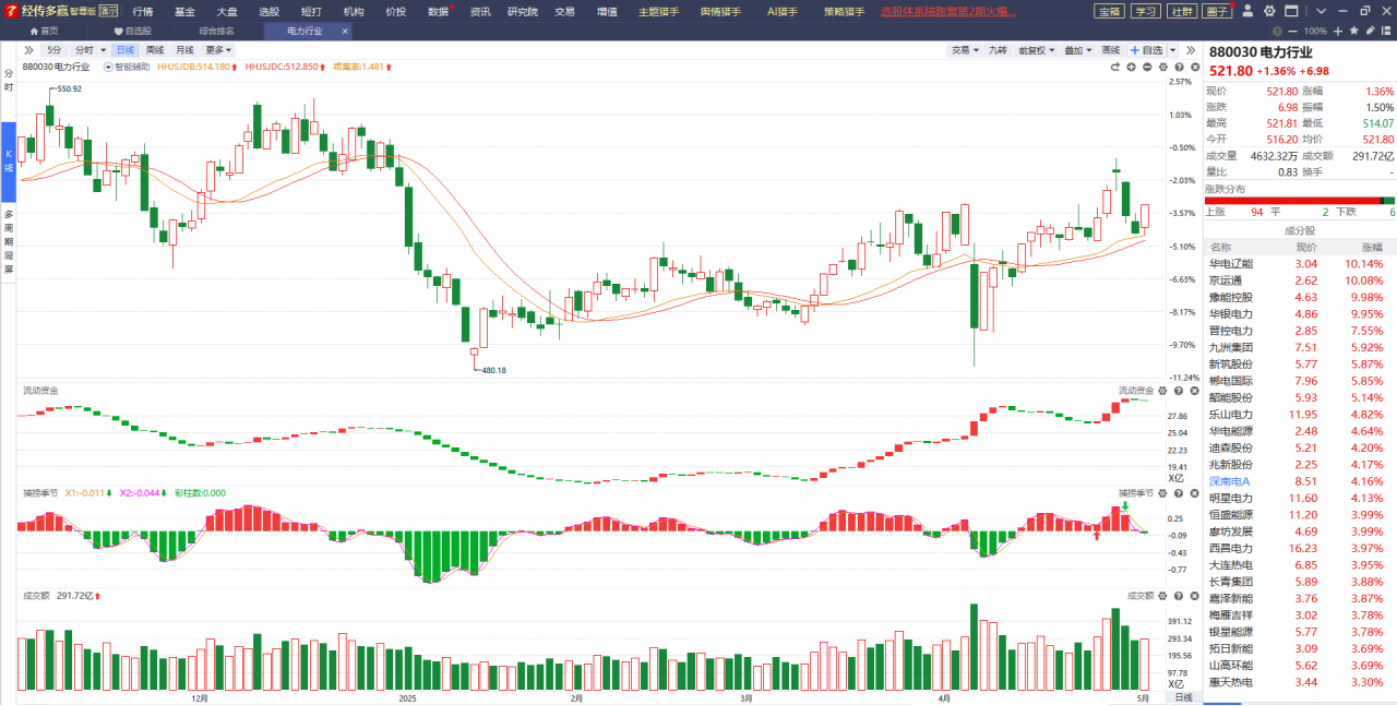
Task: Open the 行情 menu
Action: click(x=143, y=11)
